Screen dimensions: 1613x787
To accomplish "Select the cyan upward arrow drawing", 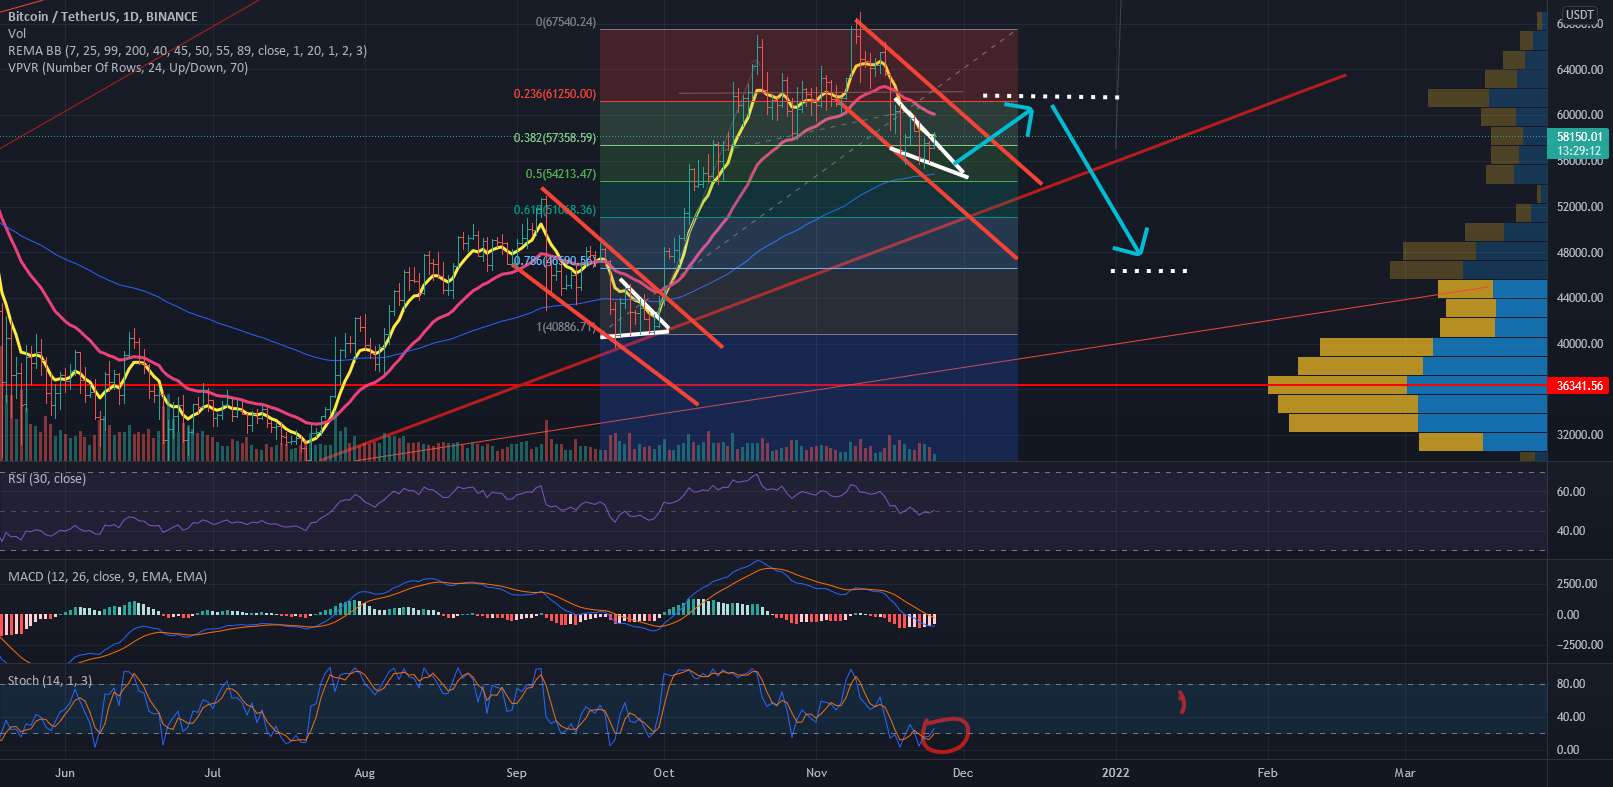I will click(996, 133).
